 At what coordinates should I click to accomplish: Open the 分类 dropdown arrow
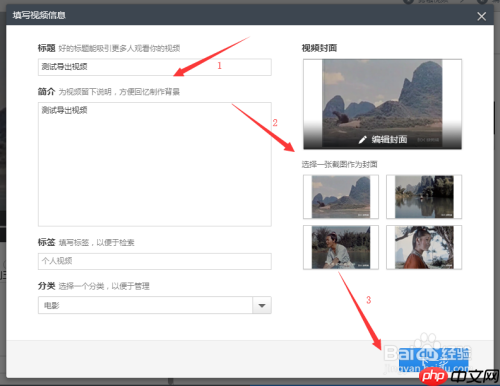(262, 305)
